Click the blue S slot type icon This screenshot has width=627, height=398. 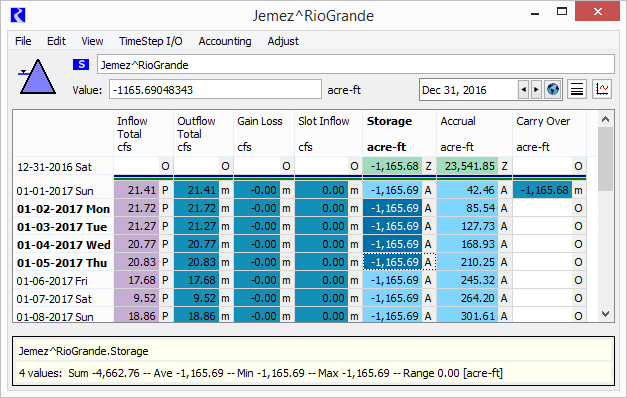point(81,64)
